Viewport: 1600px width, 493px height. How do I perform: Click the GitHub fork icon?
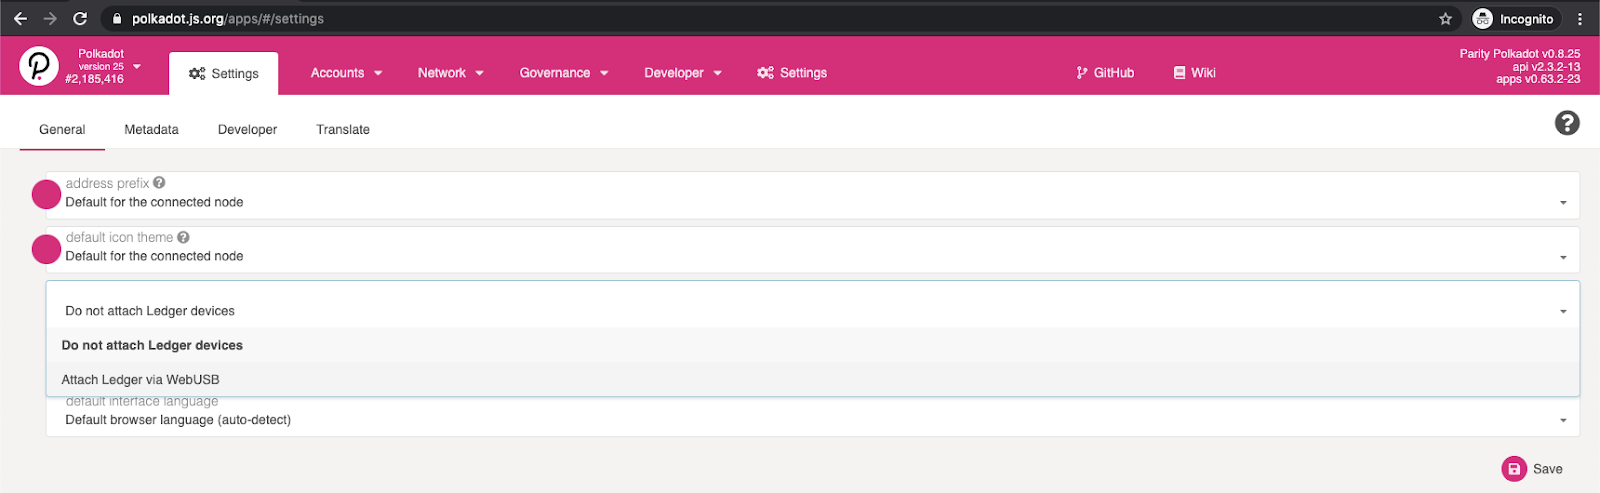1082,73
